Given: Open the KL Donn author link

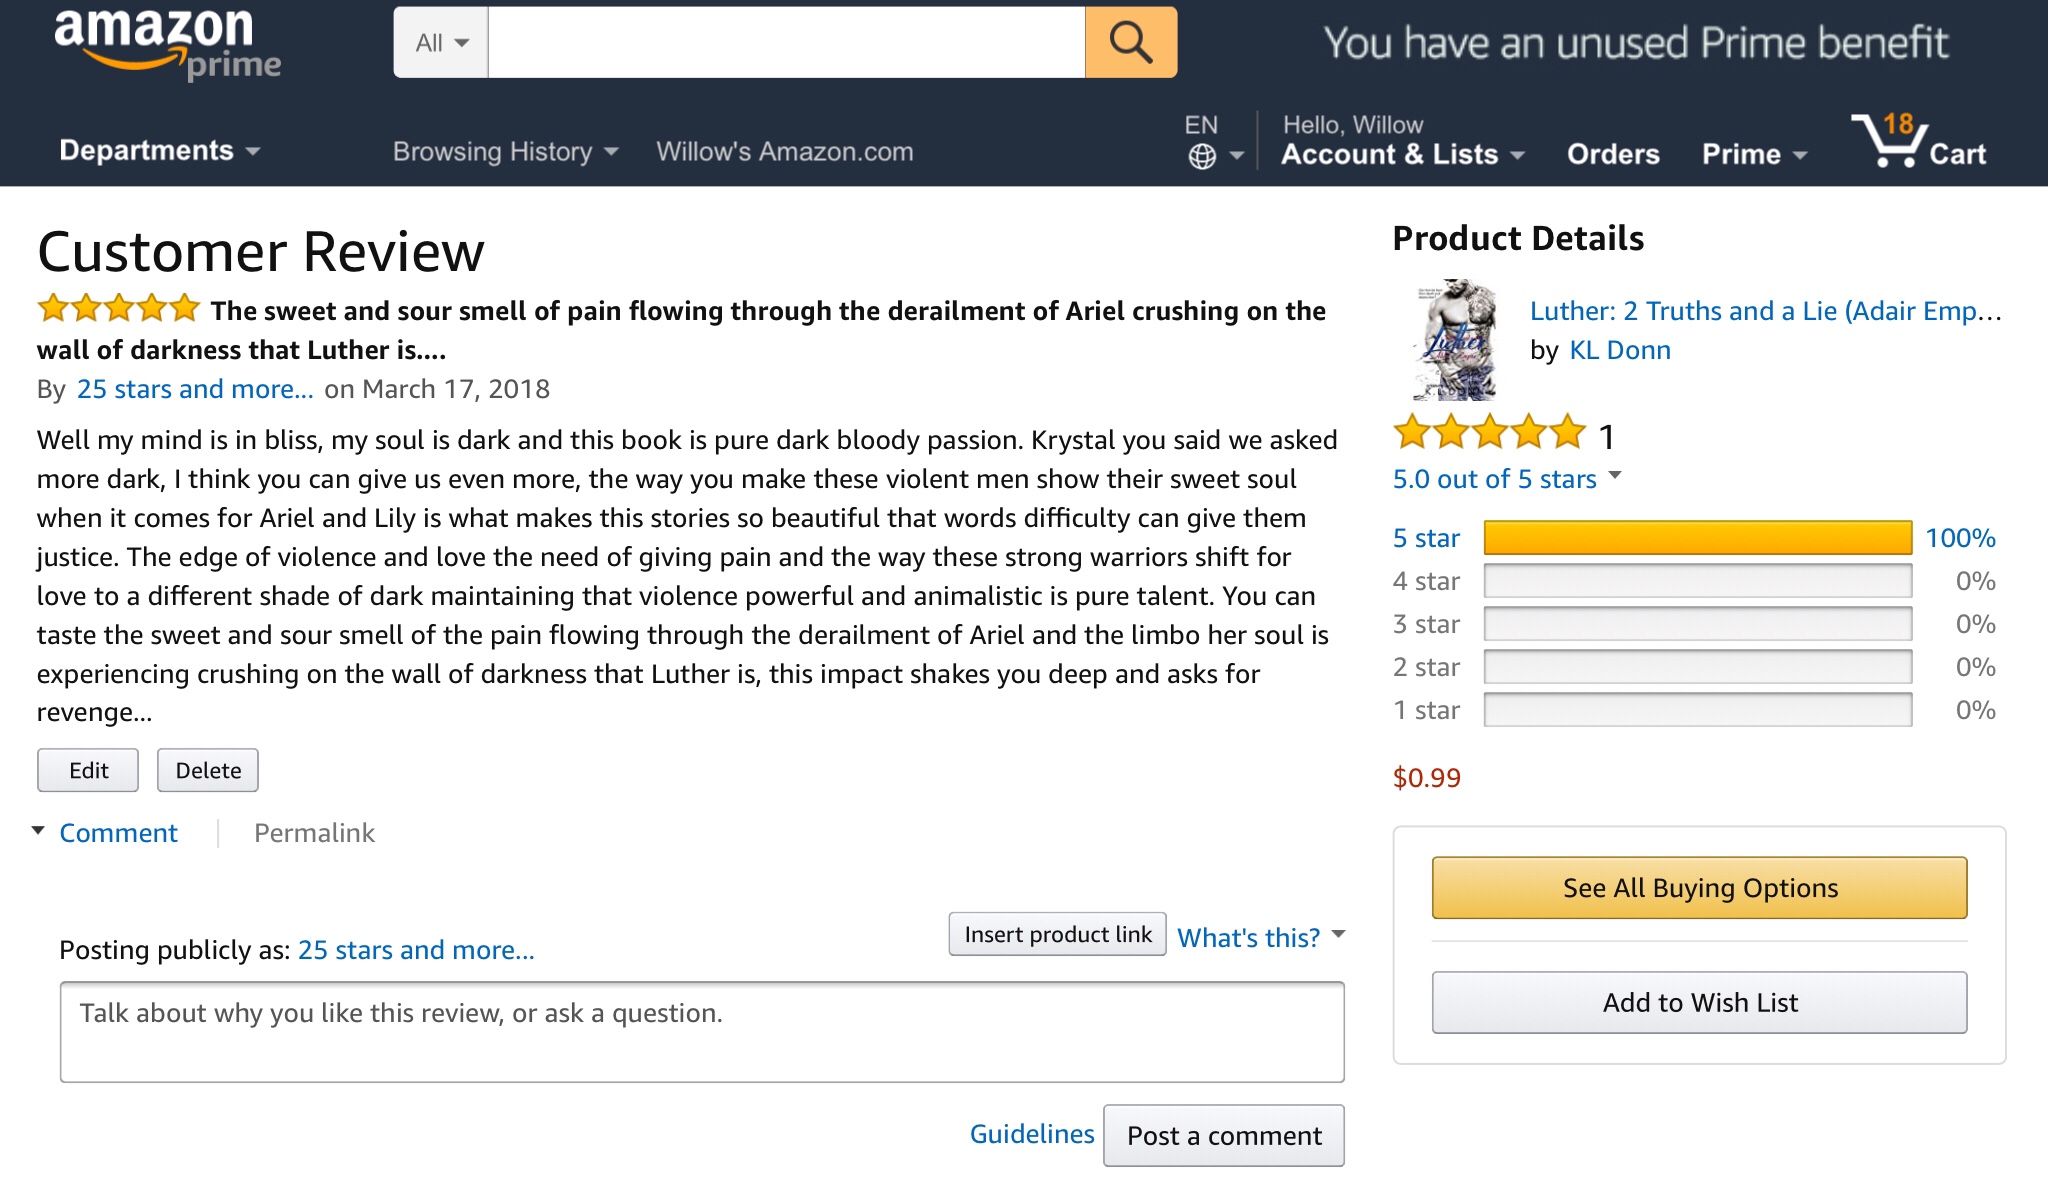Looking at the screenshot, I should point(1619,350).
